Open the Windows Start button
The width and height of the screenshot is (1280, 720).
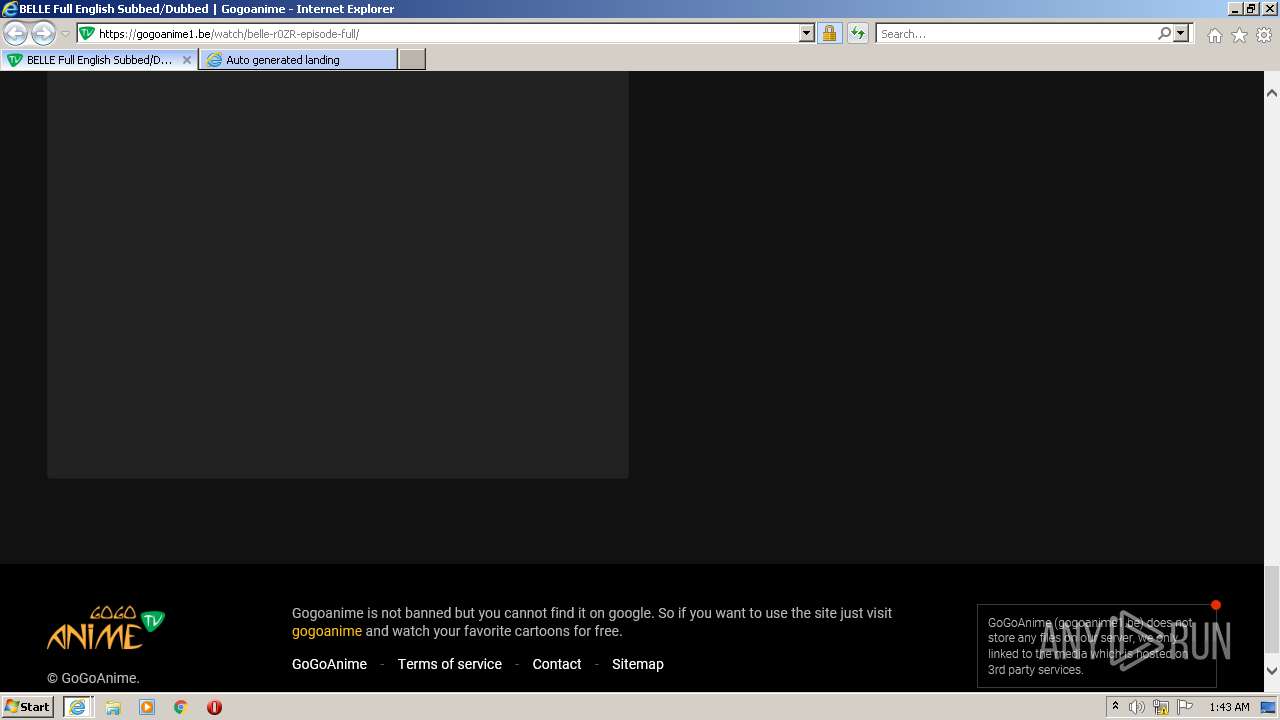28,707
